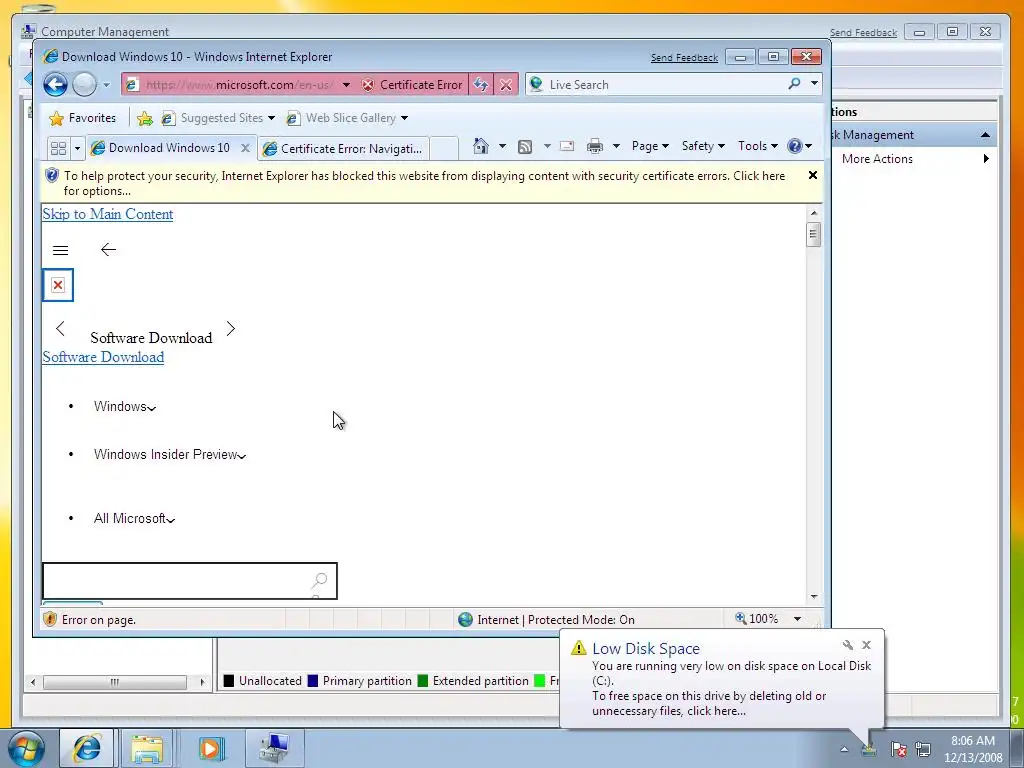1024x768 pixels.
Task: Click the Error on page status icon
Action: (50, 619)
